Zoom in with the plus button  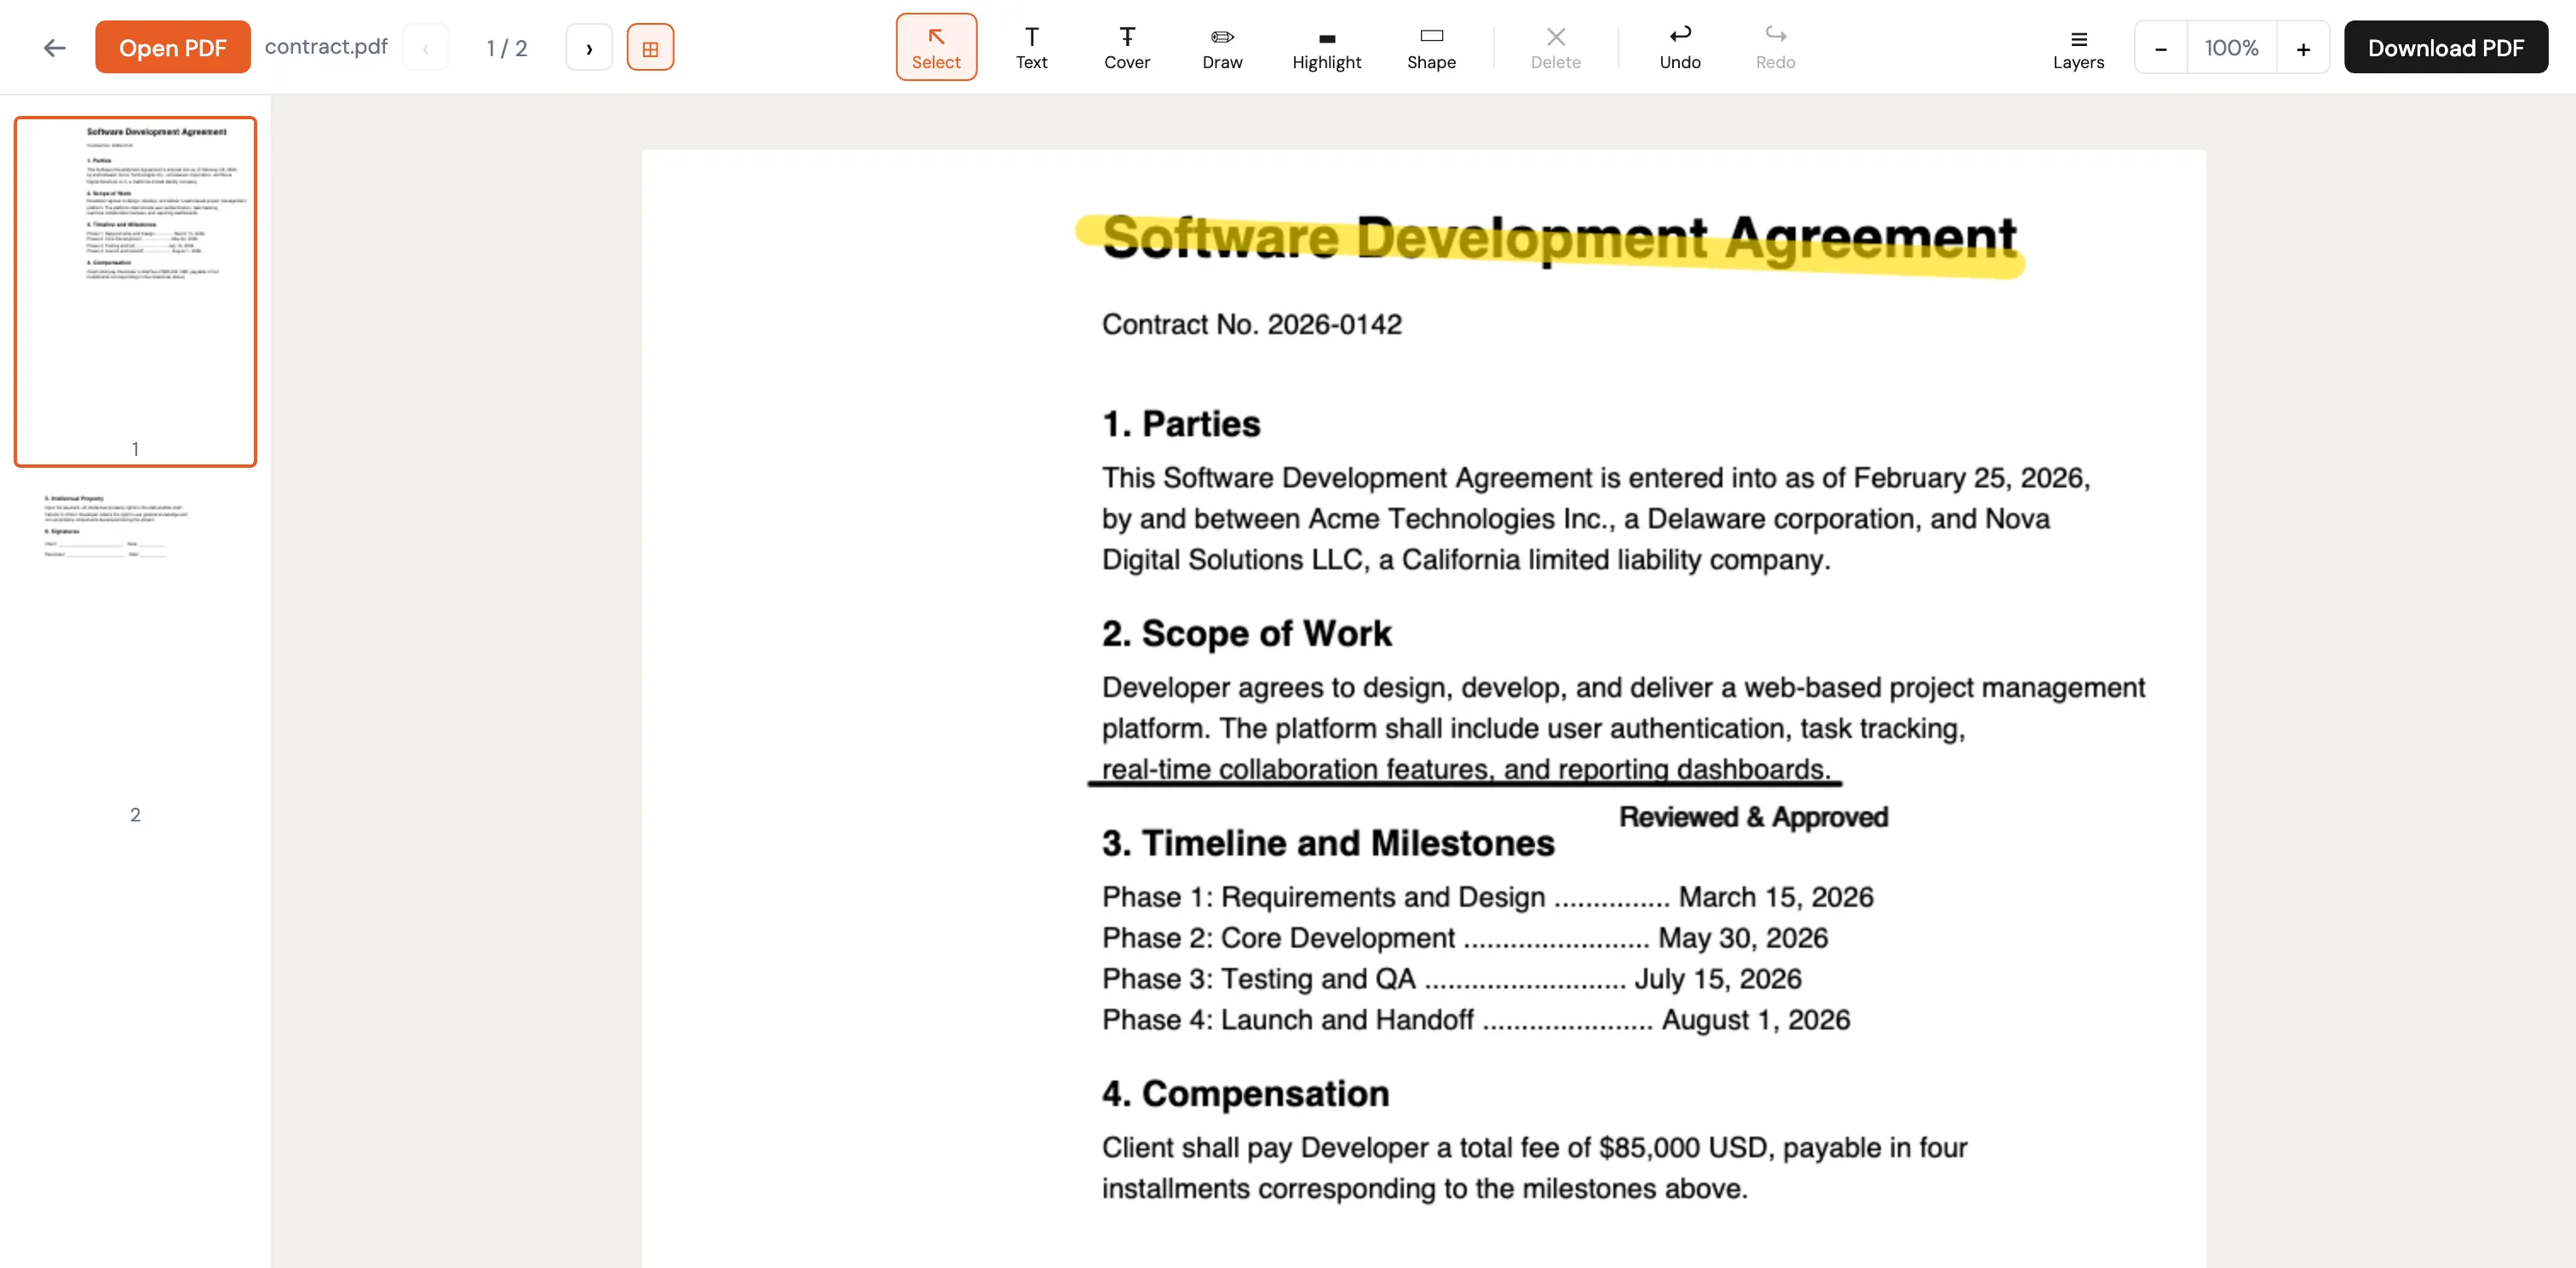(x=2304, y=47)
